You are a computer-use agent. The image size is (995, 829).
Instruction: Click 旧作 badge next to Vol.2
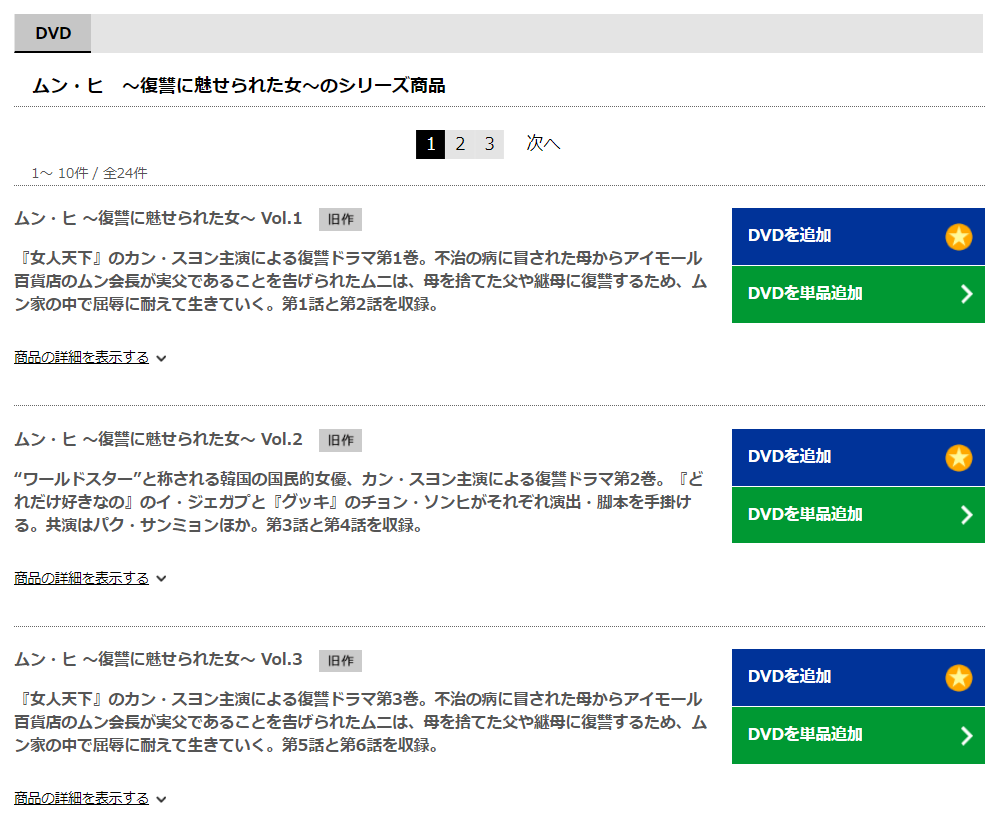[340, 441]
